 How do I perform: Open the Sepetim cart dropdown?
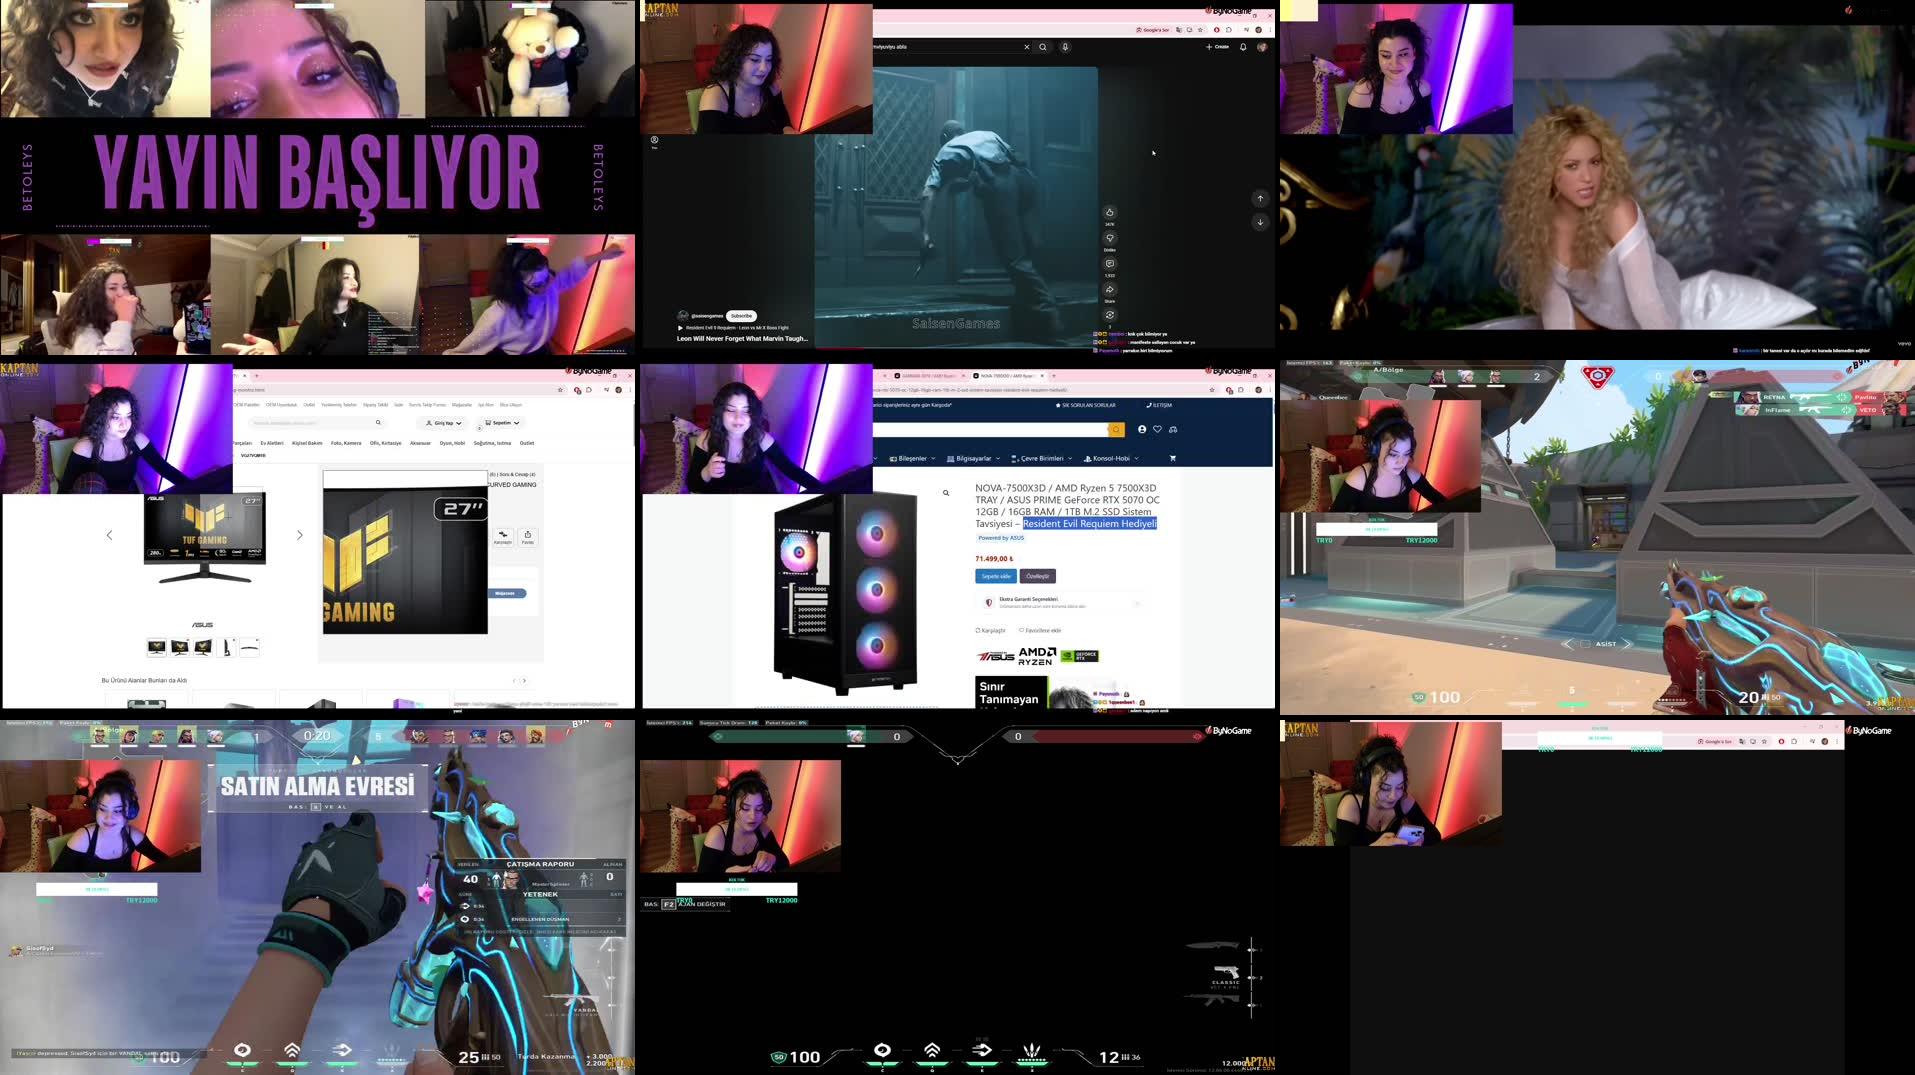(502, 422)
